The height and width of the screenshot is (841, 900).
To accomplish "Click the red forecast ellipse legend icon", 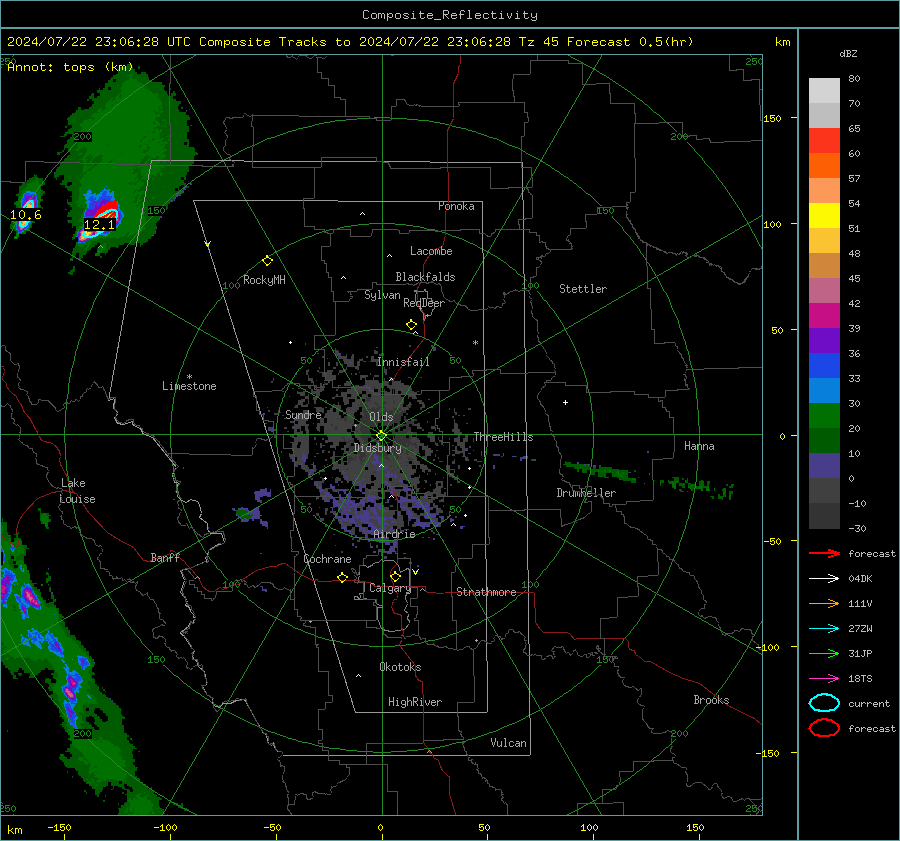I will click(824, 728).
